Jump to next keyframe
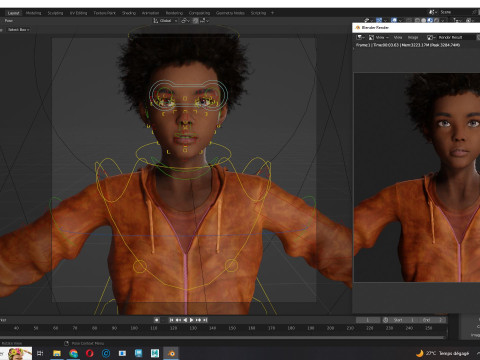This screenshot has width=480, height=360. (x=199, y=320)
